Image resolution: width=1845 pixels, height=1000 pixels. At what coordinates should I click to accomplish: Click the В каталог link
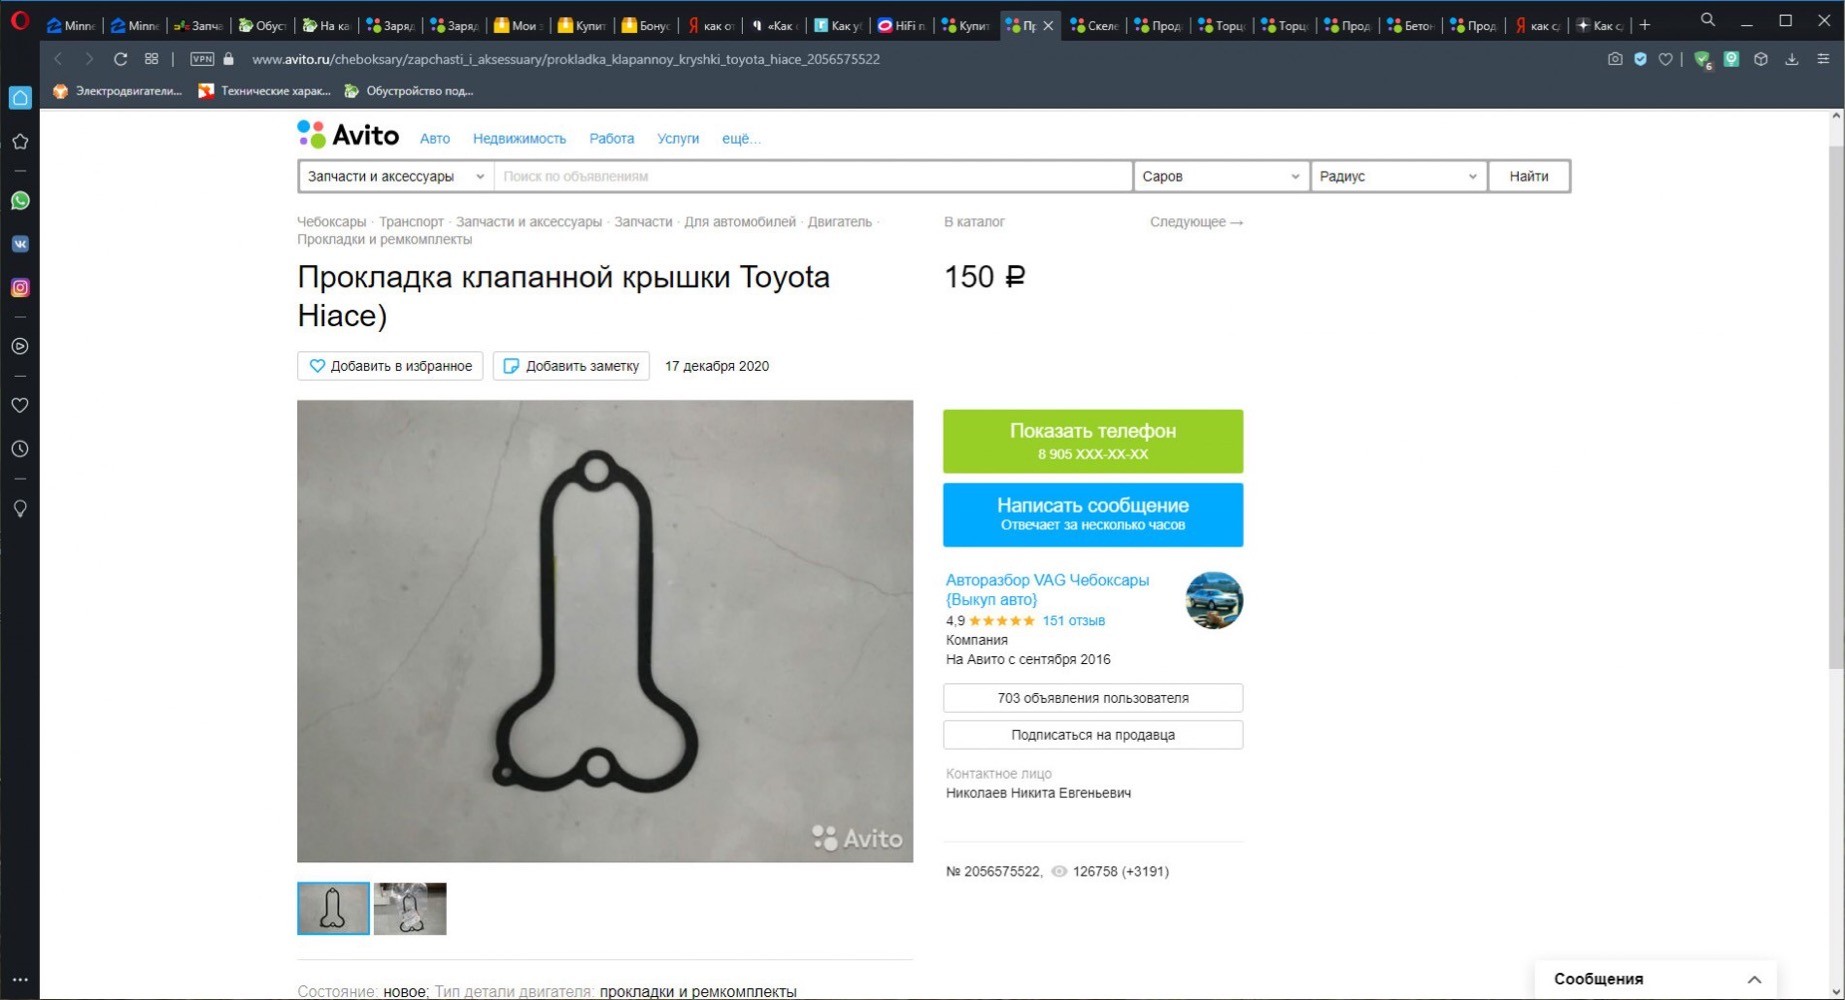[x=974, y=222]
